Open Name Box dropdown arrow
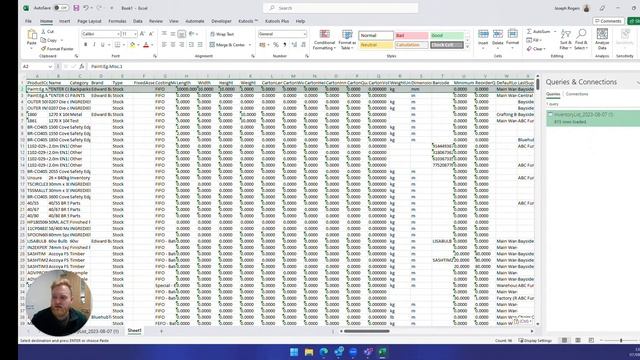640x360 pixels. pos(50,66)
